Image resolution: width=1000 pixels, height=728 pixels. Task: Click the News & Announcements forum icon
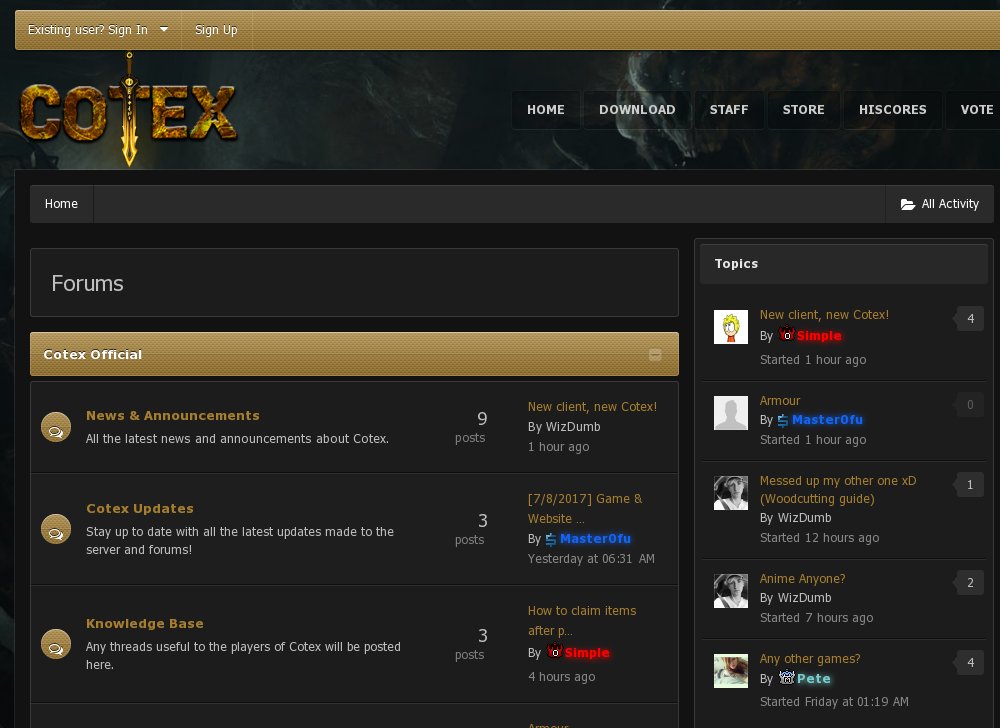click(56, 426)
